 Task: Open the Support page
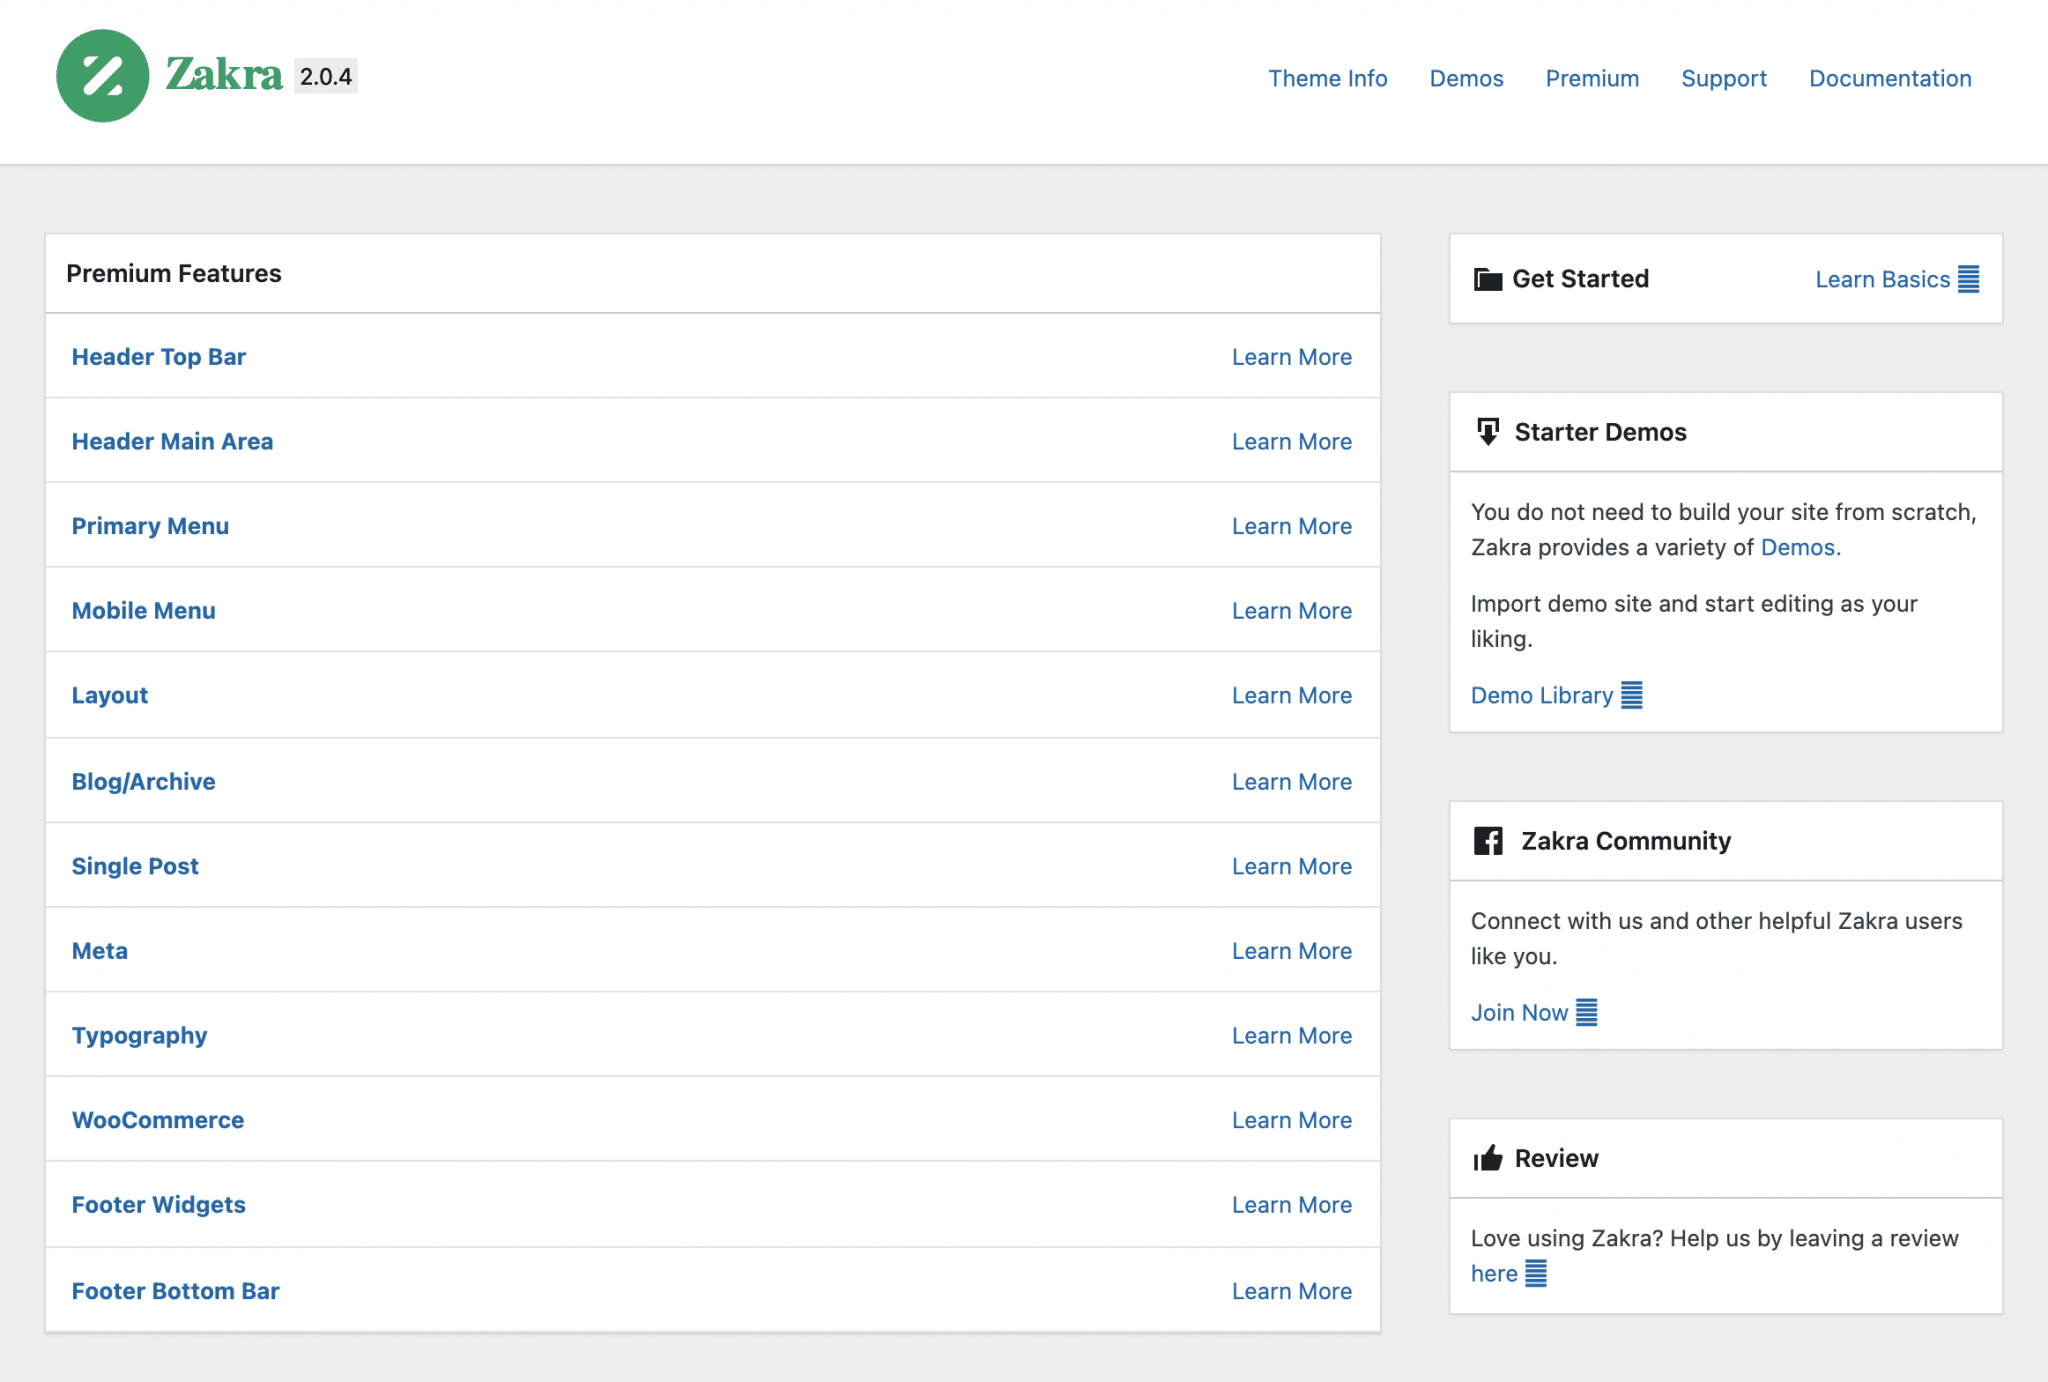coord(1724,78)
